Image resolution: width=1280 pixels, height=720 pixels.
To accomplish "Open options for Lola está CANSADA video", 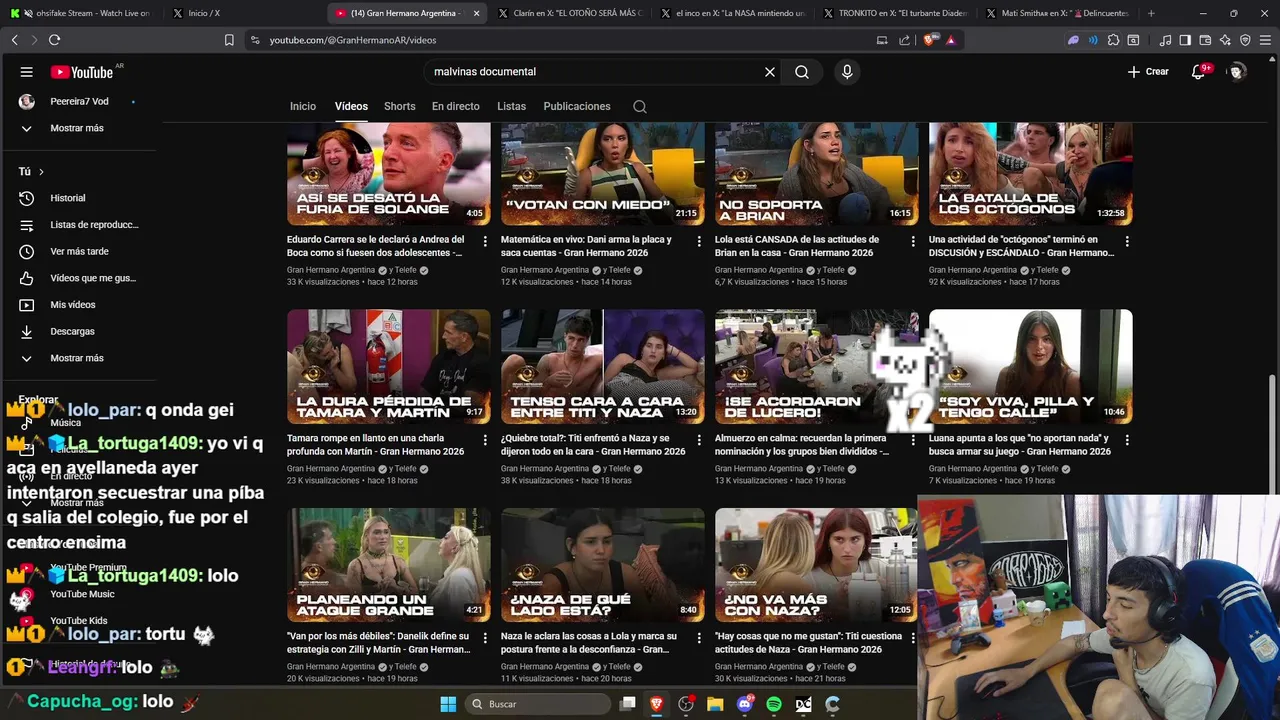I will (x=913, y=241).
